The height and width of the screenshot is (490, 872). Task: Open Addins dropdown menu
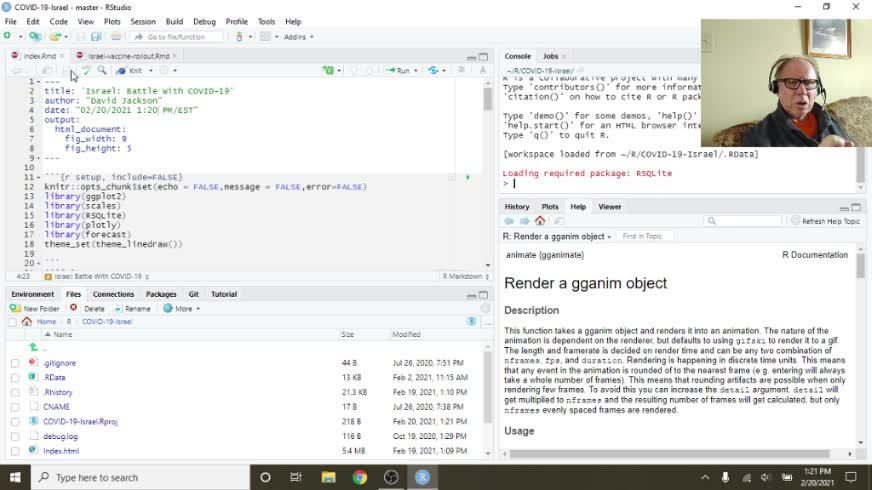[x=298, y=37]
